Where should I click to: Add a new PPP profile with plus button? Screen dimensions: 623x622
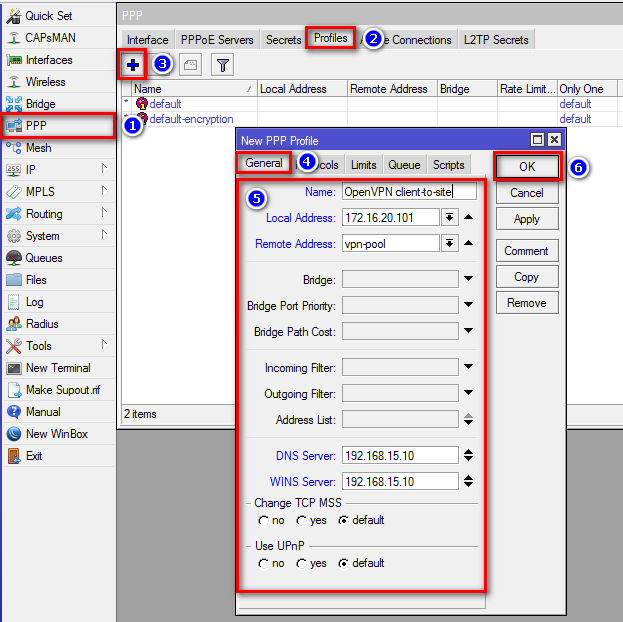(133, 64)
